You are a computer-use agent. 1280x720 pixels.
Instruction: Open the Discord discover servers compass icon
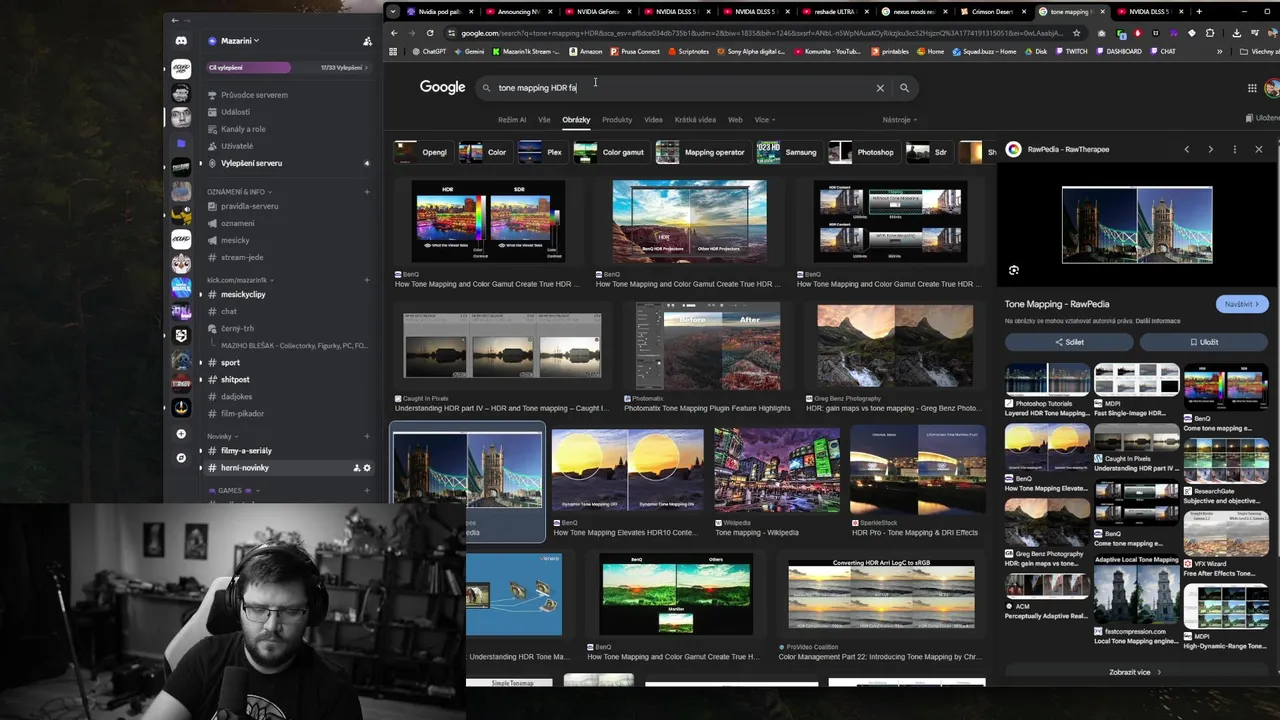[181, 458]
